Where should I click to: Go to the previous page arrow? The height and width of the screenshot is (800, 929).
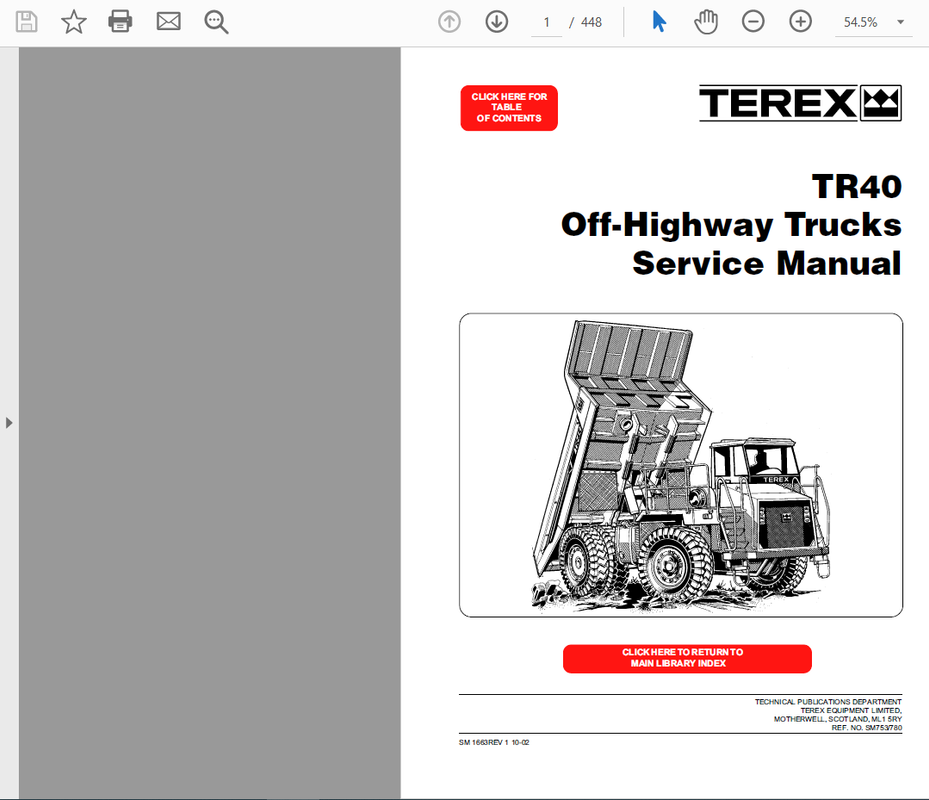coord(449,22)
